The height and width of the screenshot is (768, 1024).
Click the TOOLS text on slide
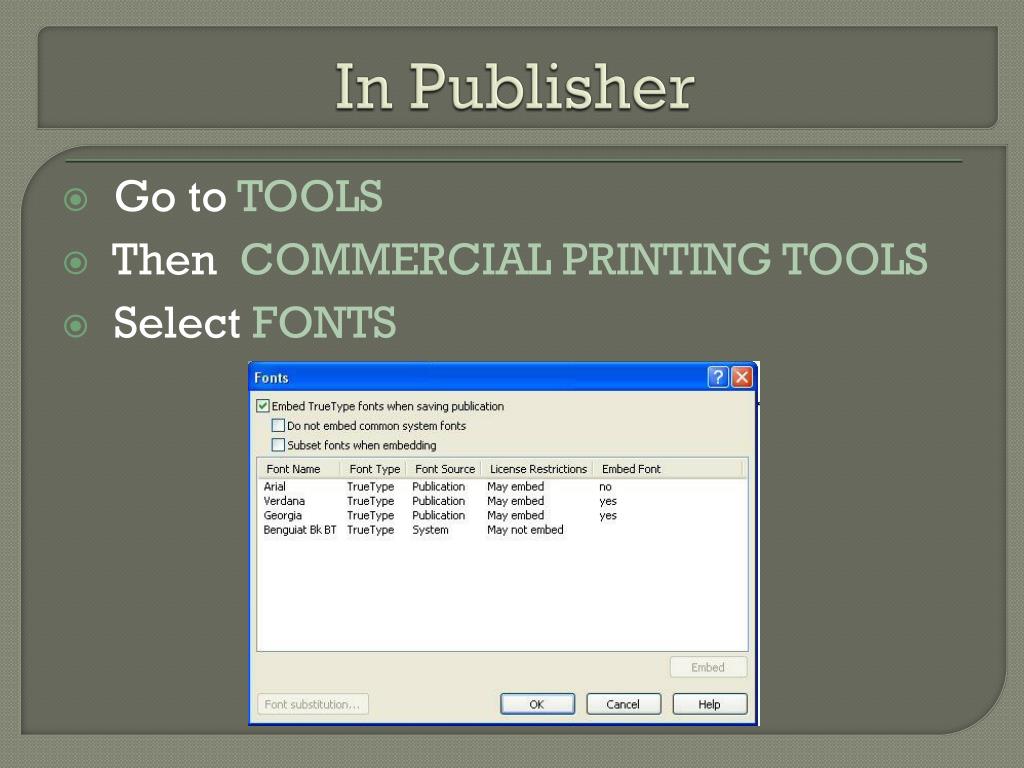[310, 196]
